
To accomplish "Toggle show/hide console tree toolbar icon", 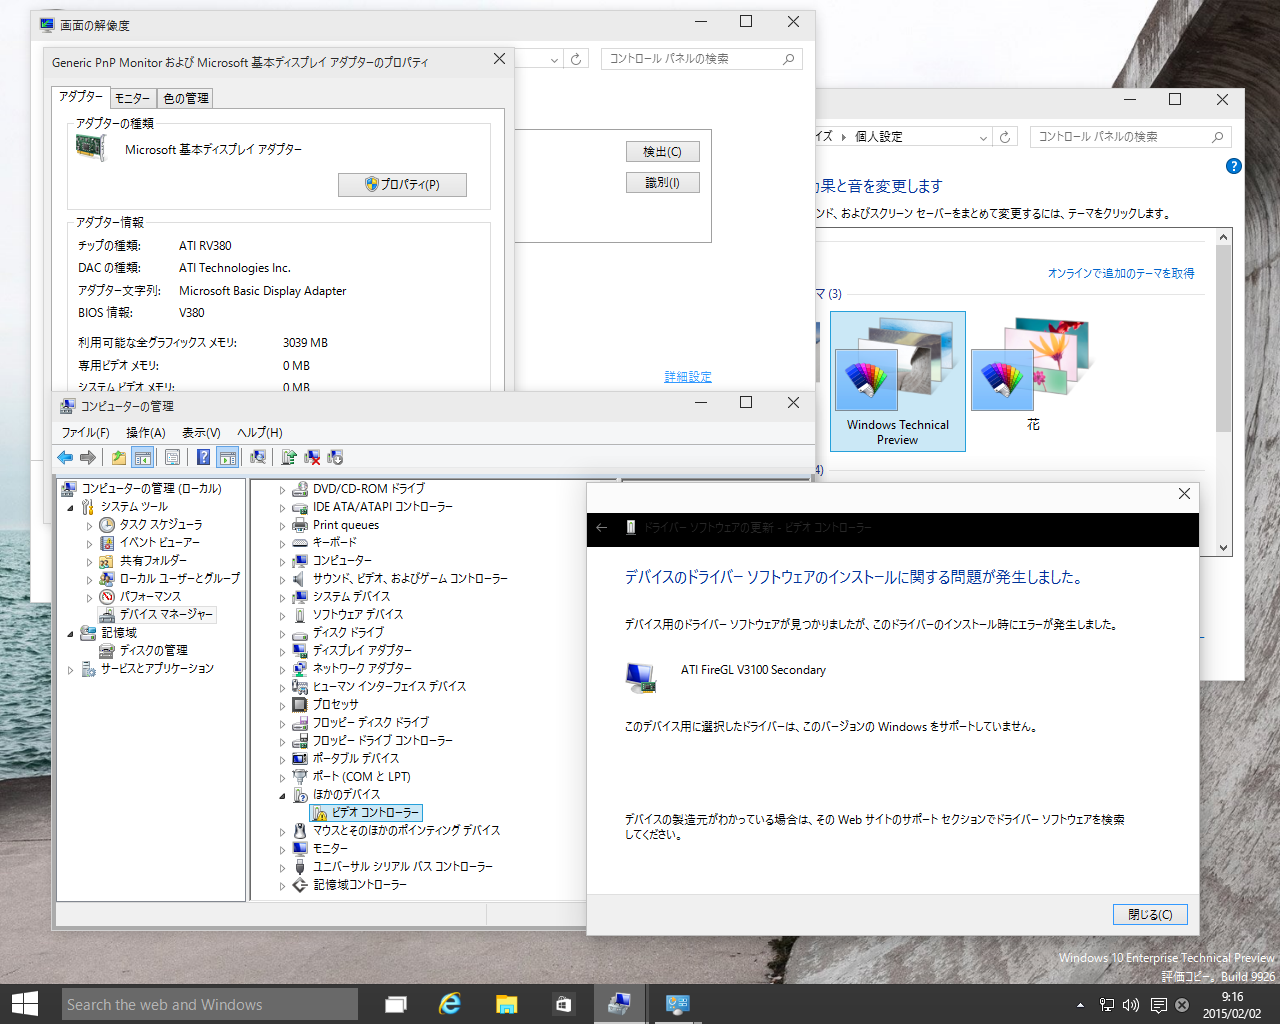I will click(143, 457).
